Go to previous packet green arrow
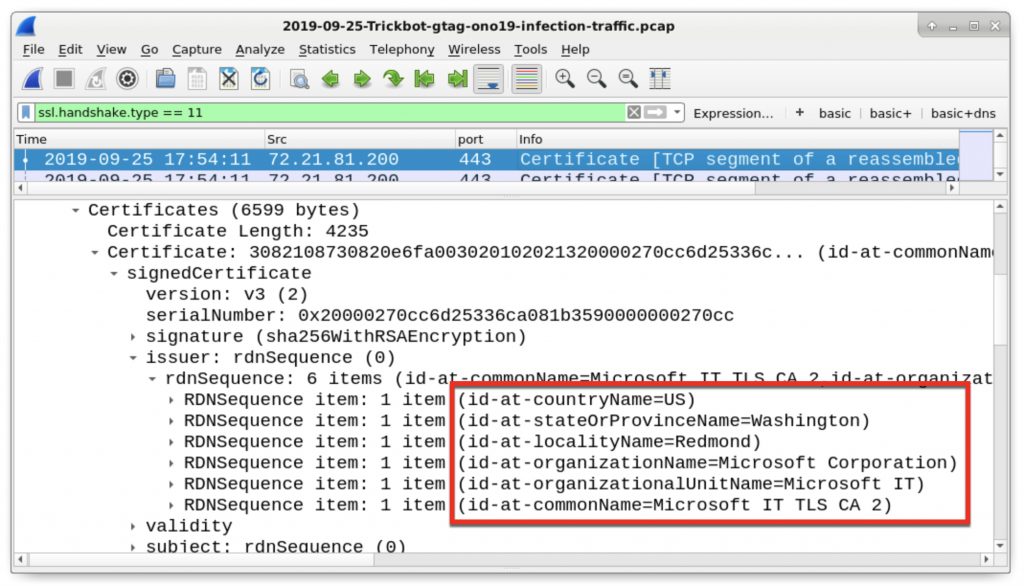The image size is (1024, 586). pos(330,79)
